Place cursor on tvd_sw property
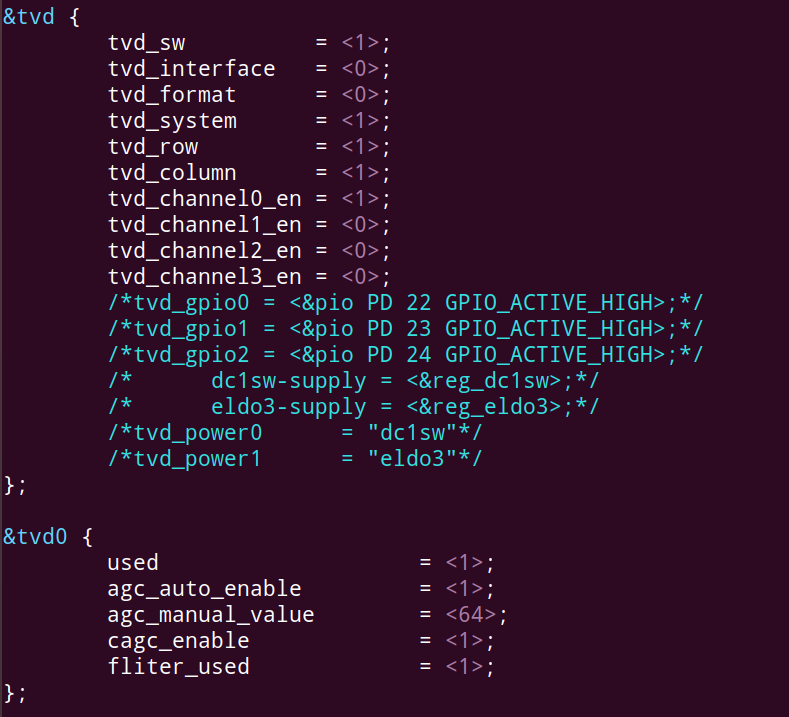This screenshot has height=717, width=789. click(x=146, y=43)
